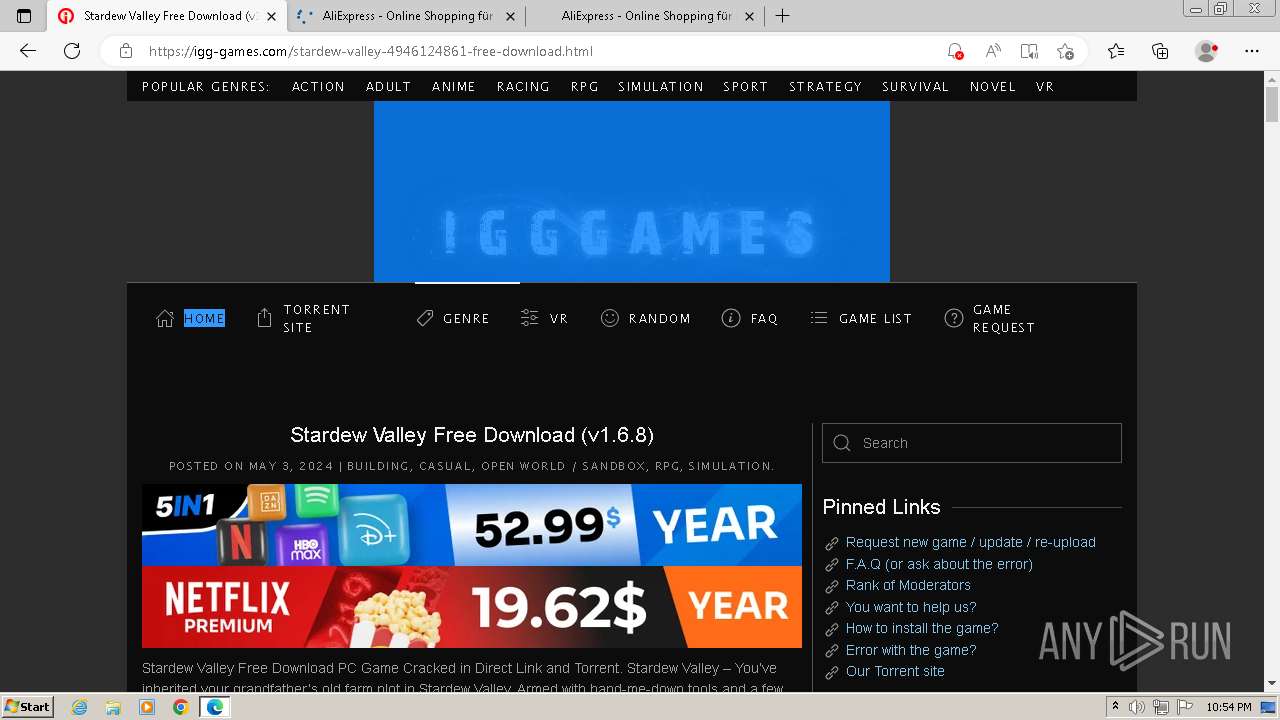Open File Explorer from taskbar
Viewport: 1280px width, 720px height.
coord(113,707)
